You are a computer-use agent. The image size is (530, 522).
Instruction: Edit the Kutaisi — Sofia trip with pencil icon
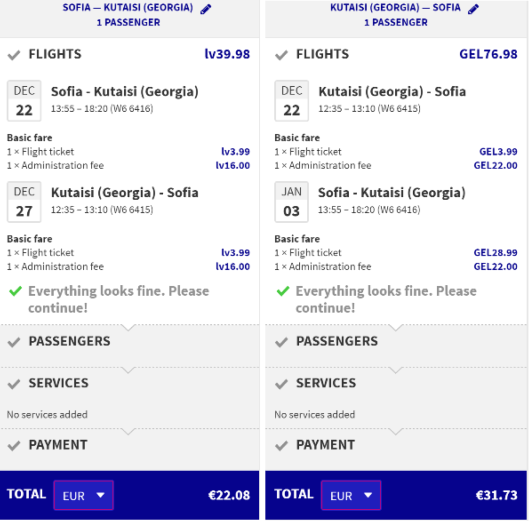pos(473,9)
